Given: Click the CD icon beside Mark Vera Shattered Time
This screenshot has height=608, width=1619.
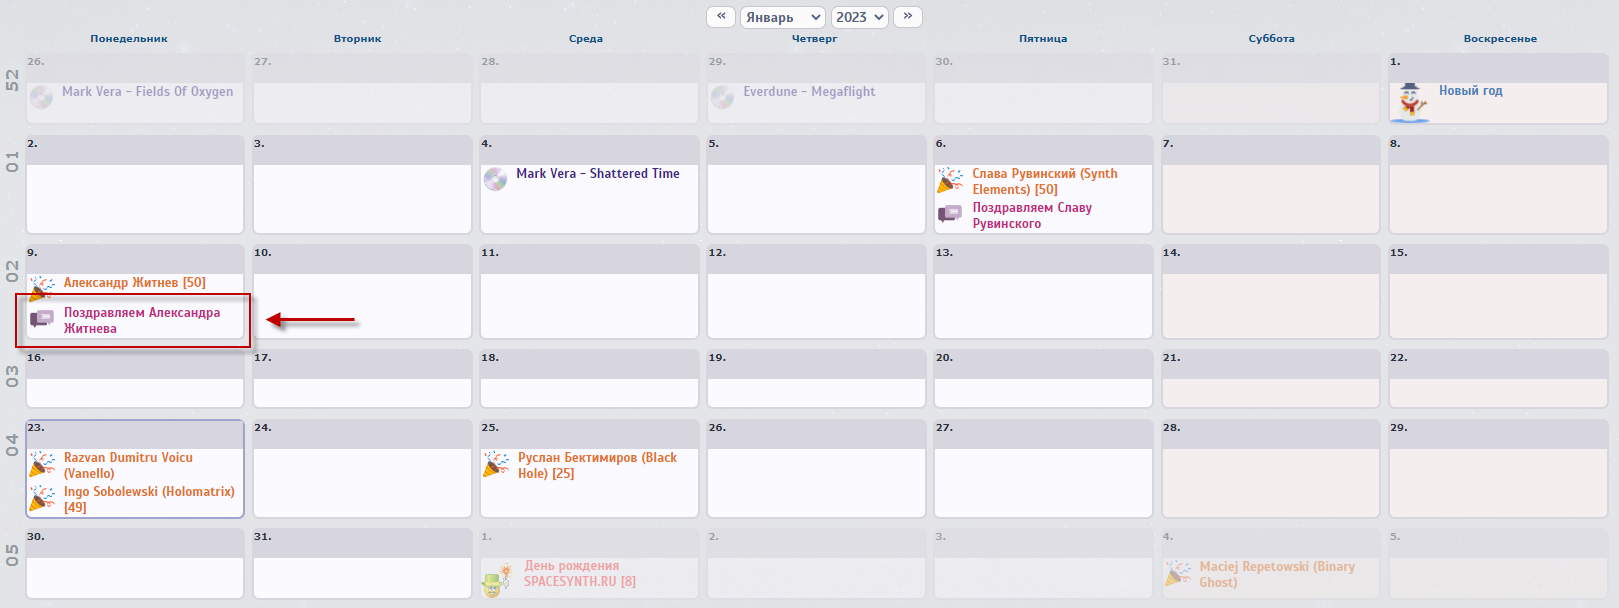Looking at the screenshot, I should pyautogui.click(x=495, y=179).
